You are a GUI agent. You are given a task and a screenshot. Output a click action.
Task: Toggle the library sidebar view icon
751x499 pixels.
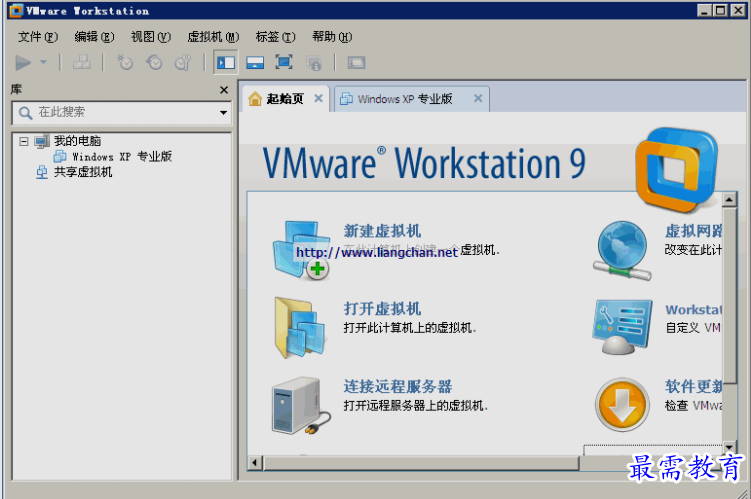tap(226, 62)
